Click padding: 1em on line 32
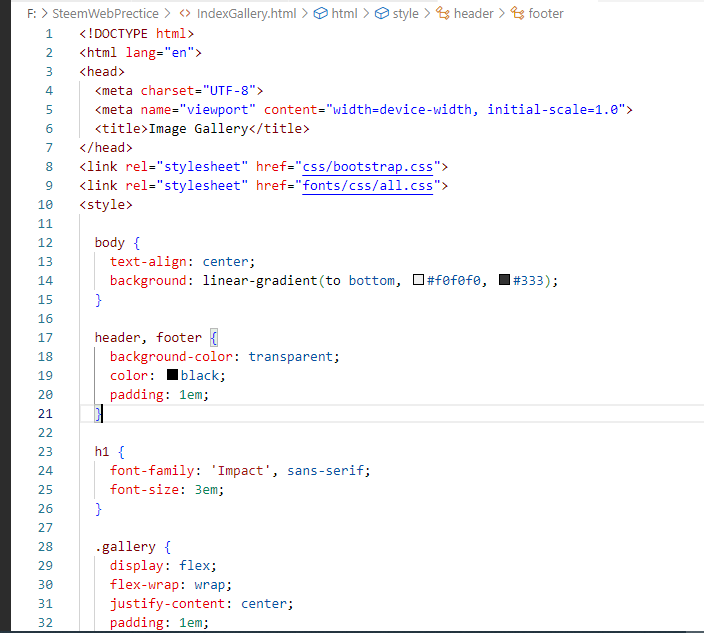 [159, 623]
